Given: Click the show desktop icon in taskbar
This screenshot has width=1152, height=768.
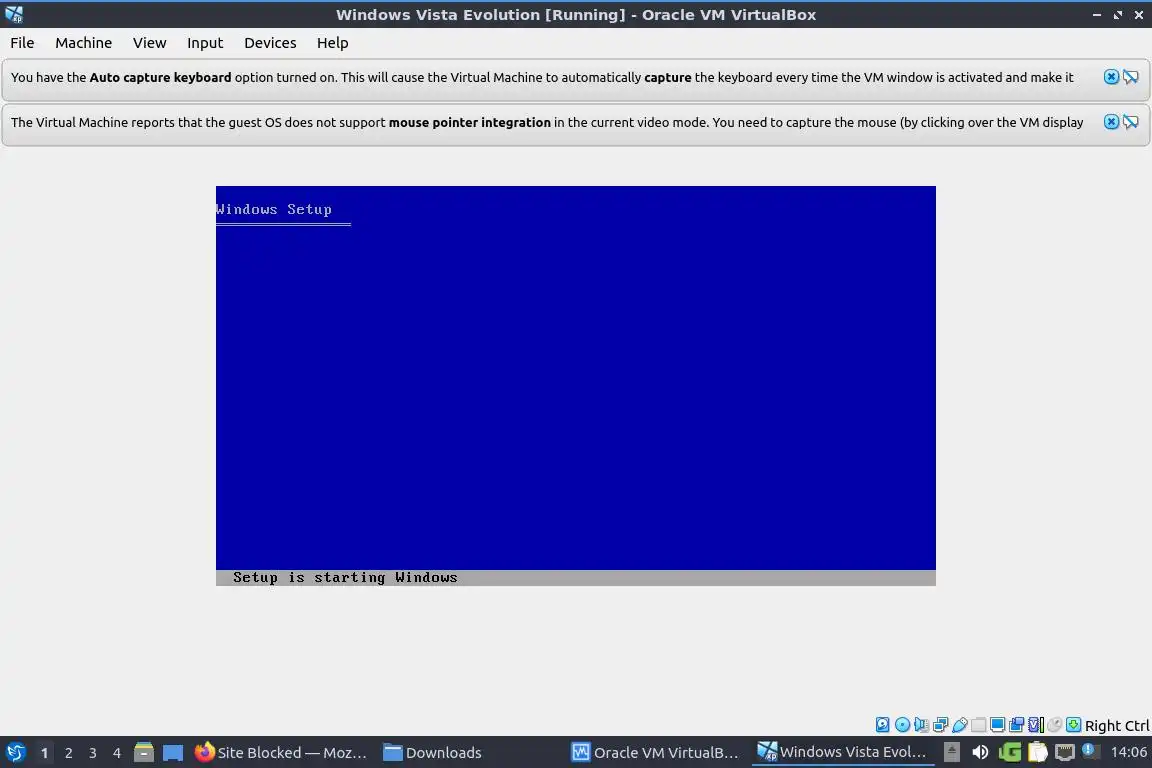Looking at the screenshot, I should pos(173,752).
